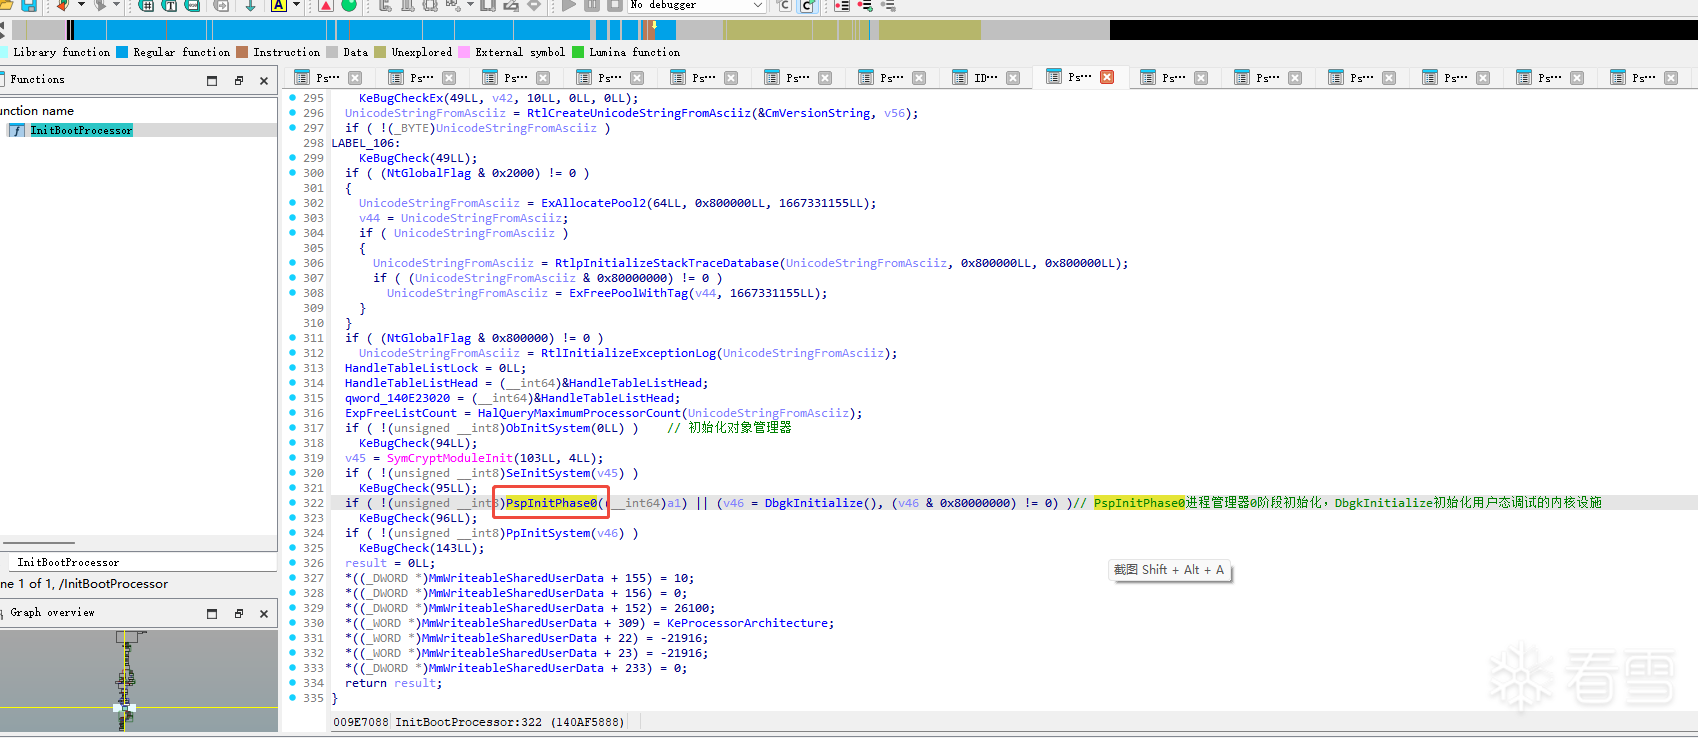Click the highlighted PspInitPhase0 call on line 322
The width and height of the screenshot is (1698, 738).
coord(551,503)
